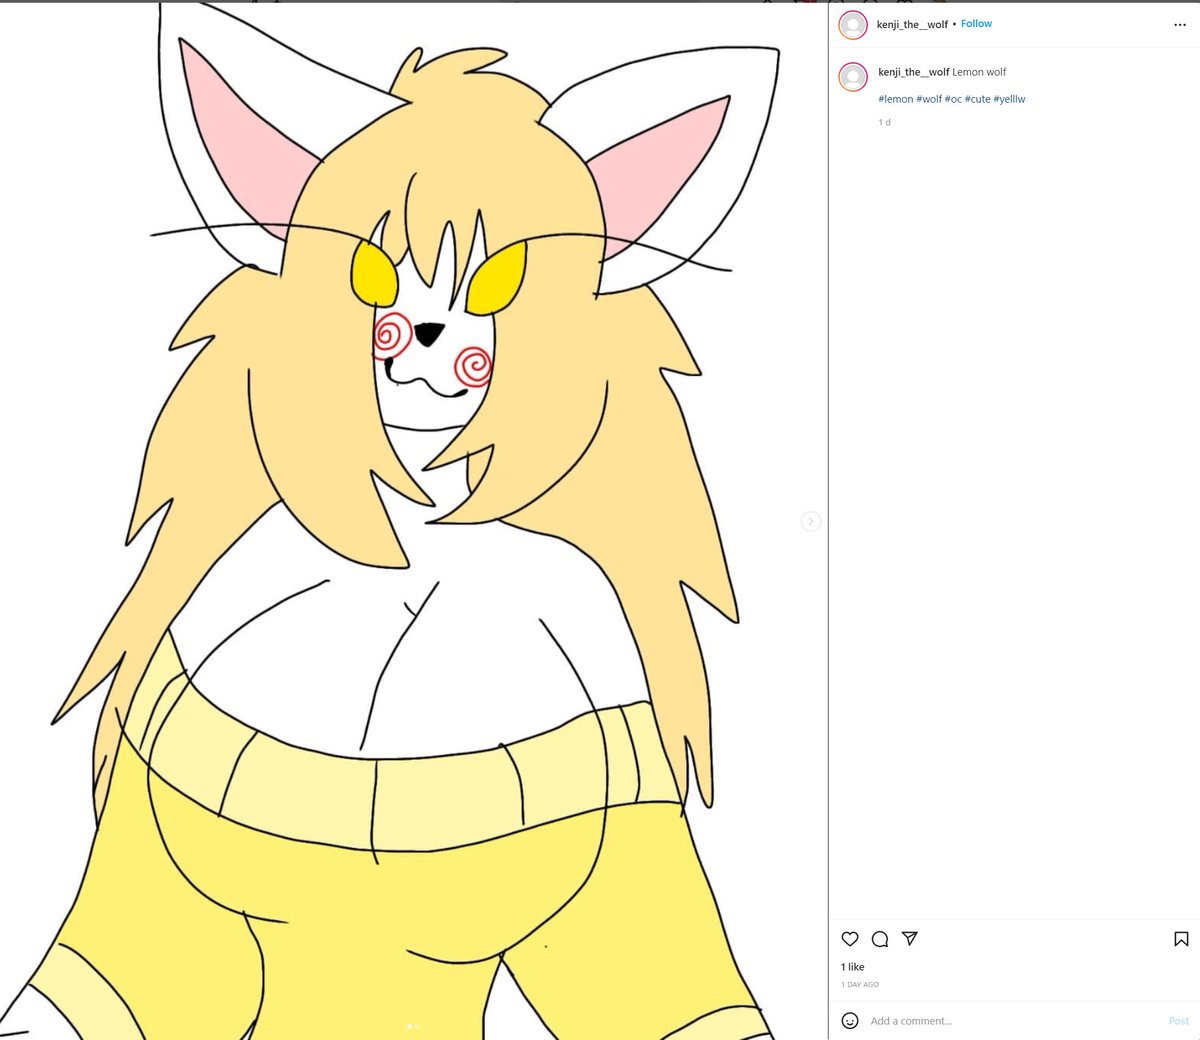The width and height of the screenshot is (1200, 1040).
Task: Open the more options ellipsis menu
Action: tap(1179, 25)
